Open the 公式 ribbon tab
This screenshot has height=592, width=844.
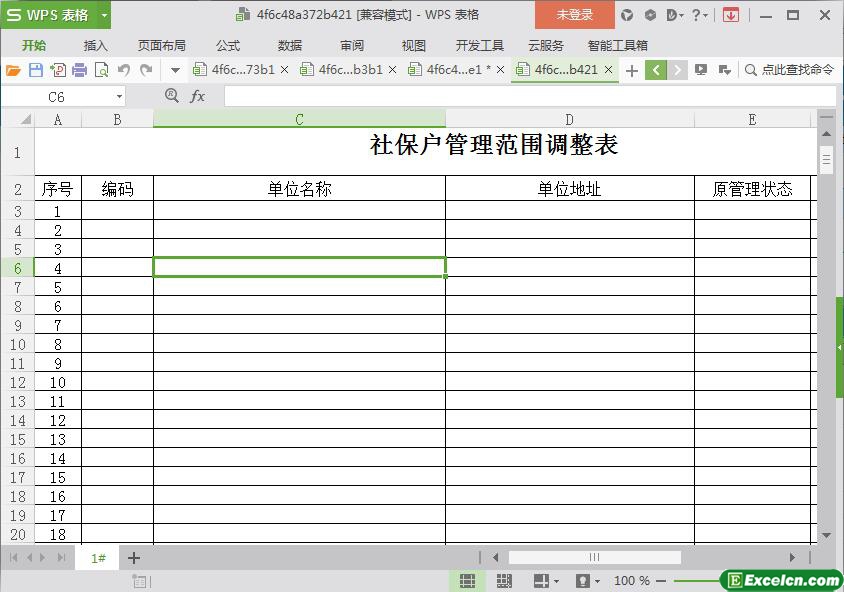[x=228, y=46]
